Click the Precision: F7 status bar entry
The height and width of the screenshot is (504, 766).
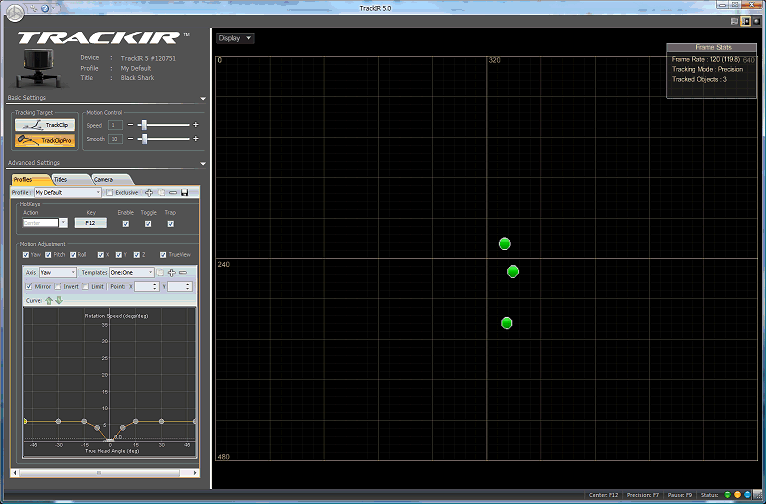click(x=643, y=495)
